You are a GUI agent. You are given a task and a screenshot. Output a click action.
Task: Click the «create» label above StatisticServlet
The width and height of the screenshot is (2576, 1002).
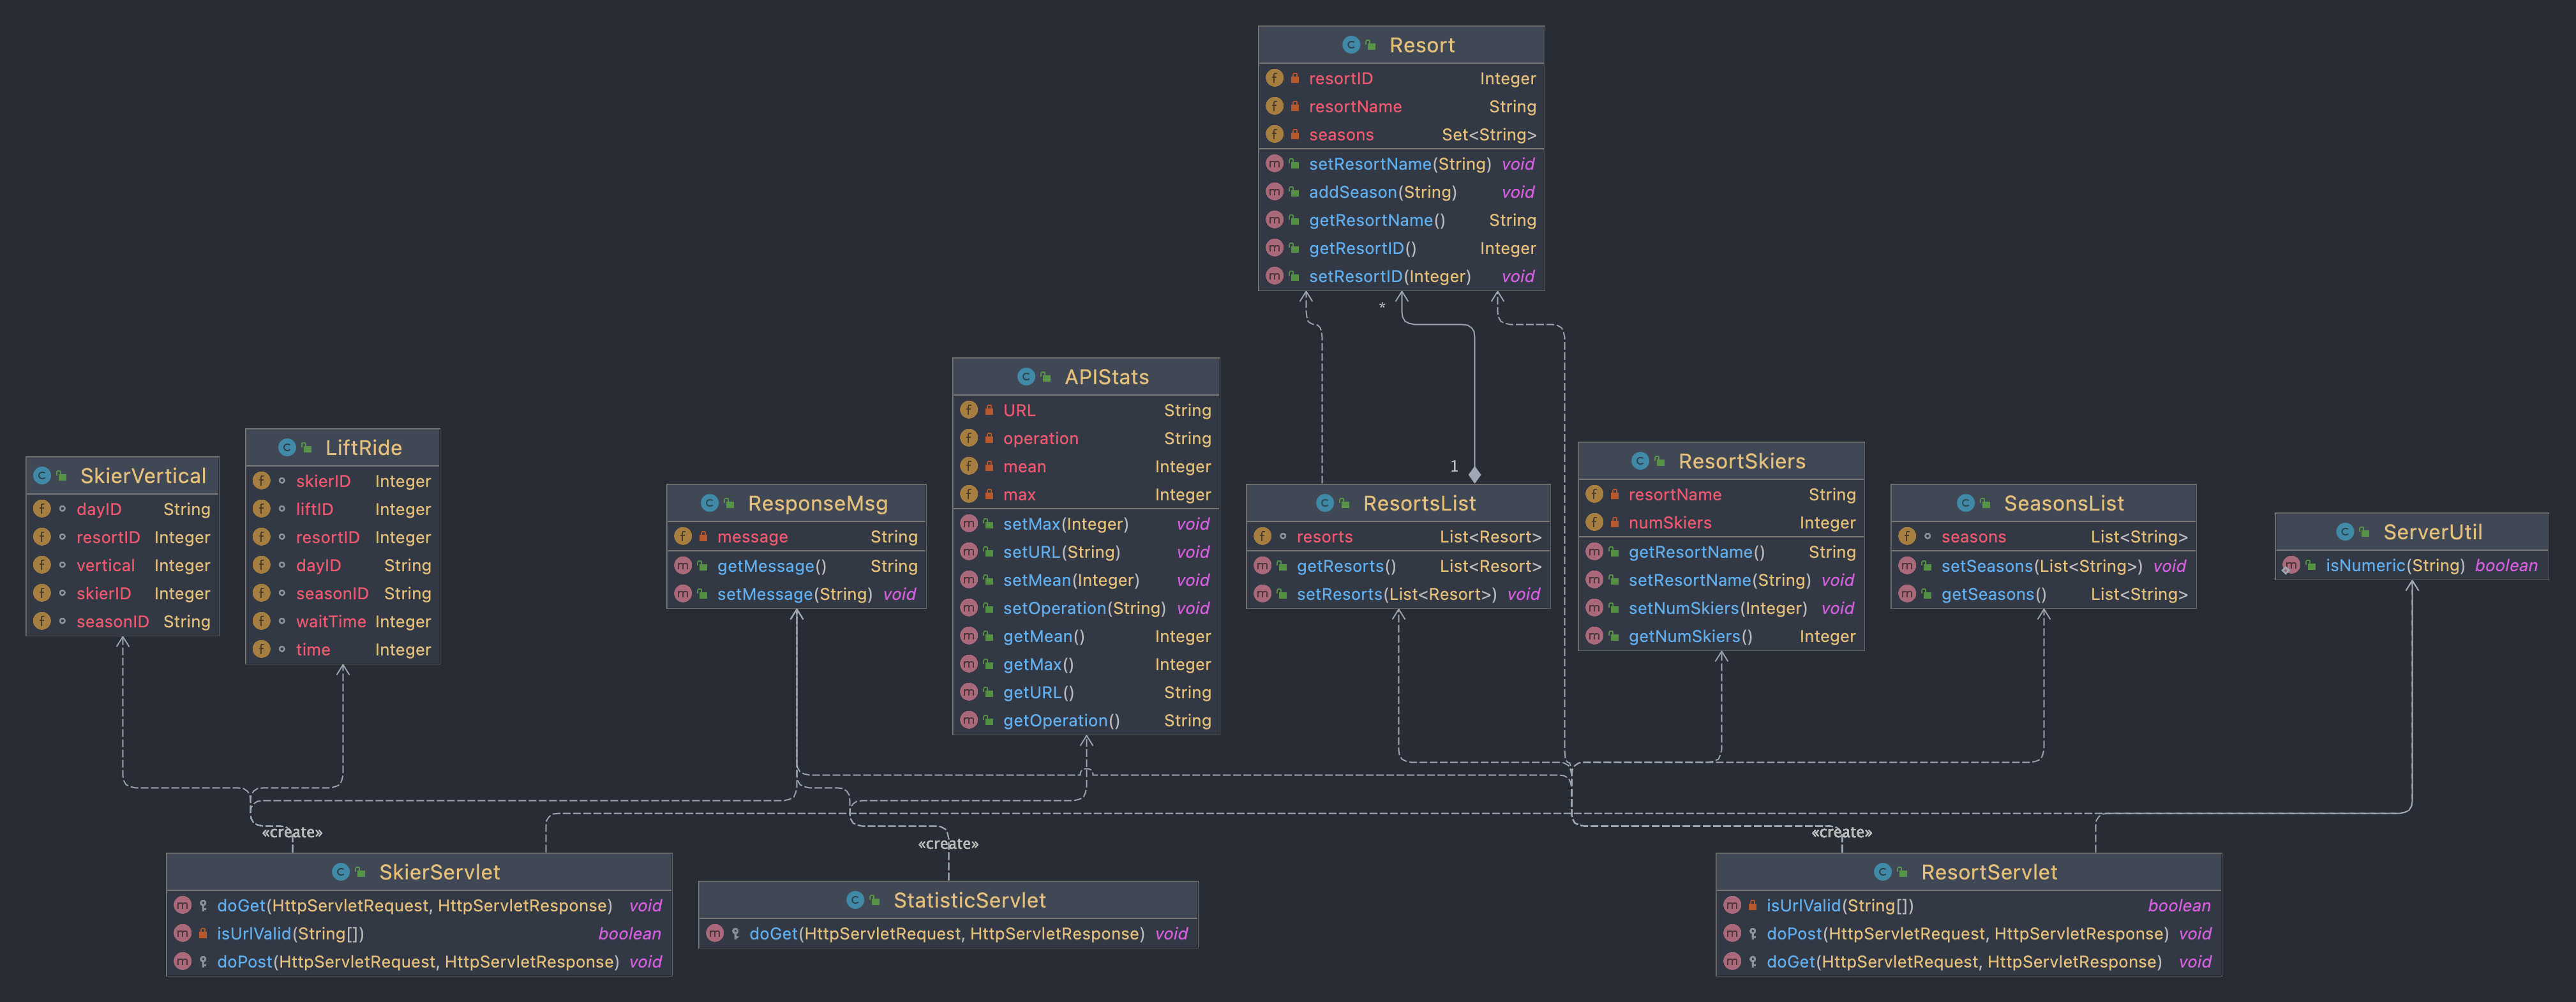pyautogui.click(x=947, y=844)
